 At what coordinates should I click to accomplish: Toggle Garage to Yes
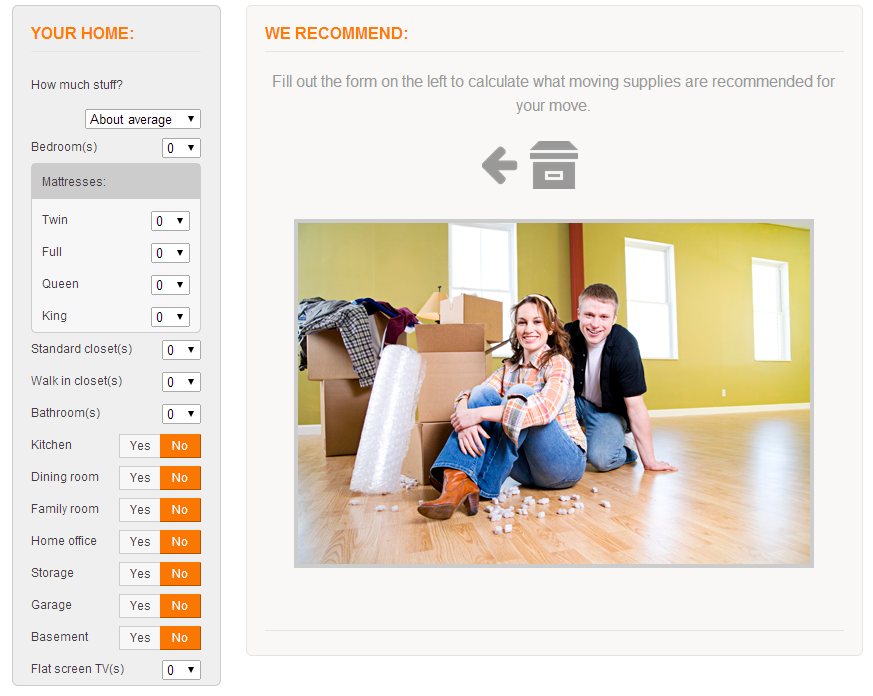pyautogui.click(x=139, y=605)
